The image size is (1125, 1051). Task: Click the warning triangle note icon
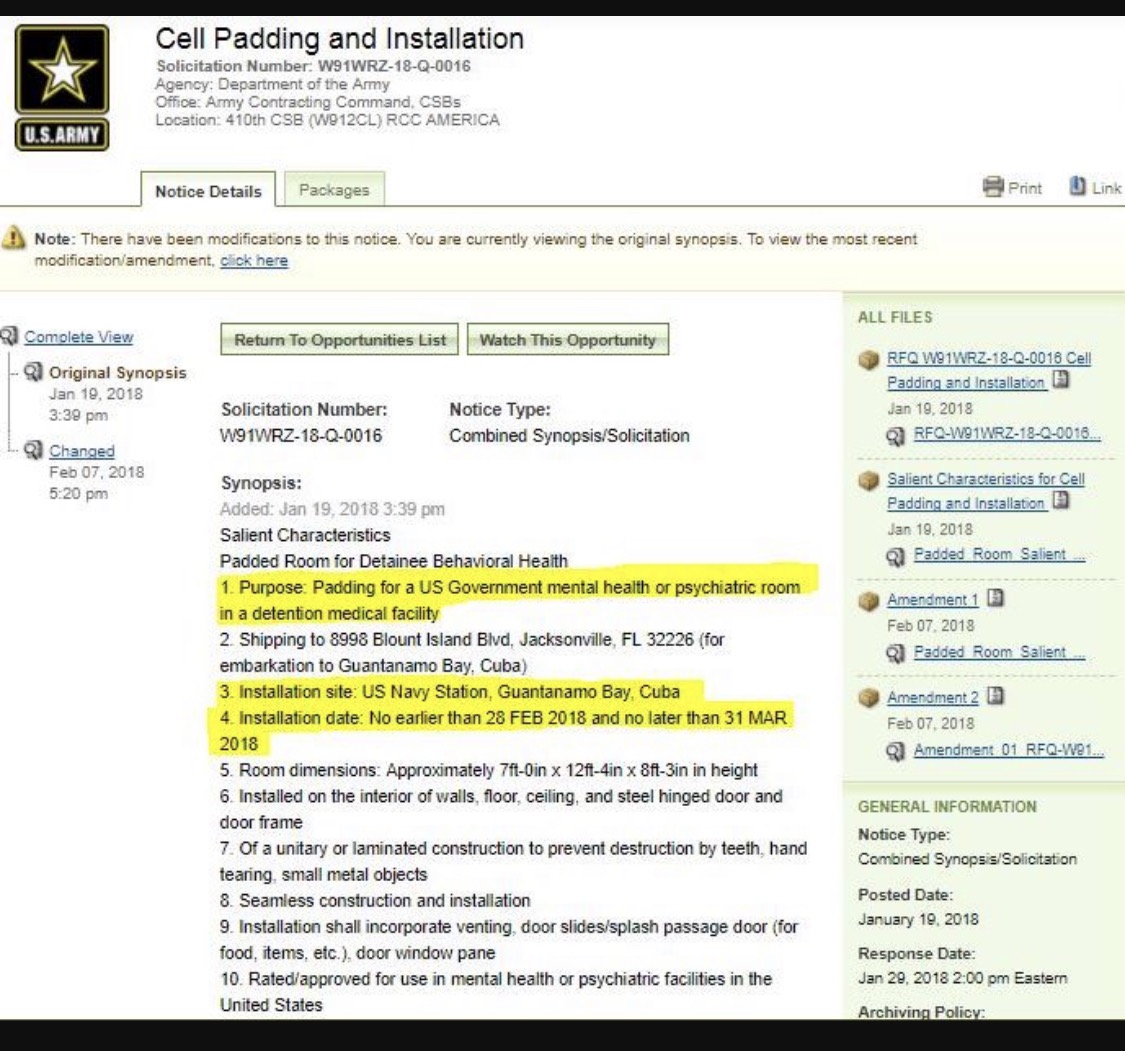click(16, 241)
